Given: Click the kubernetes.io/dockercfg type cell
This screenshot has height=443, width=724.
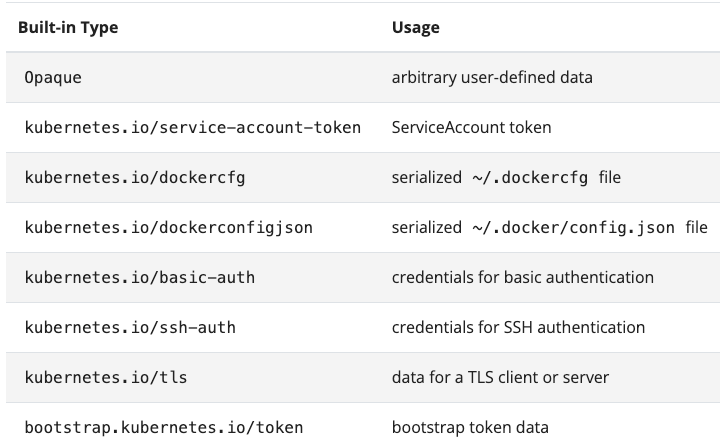Looking at the screenshot, I should point(134,178).
